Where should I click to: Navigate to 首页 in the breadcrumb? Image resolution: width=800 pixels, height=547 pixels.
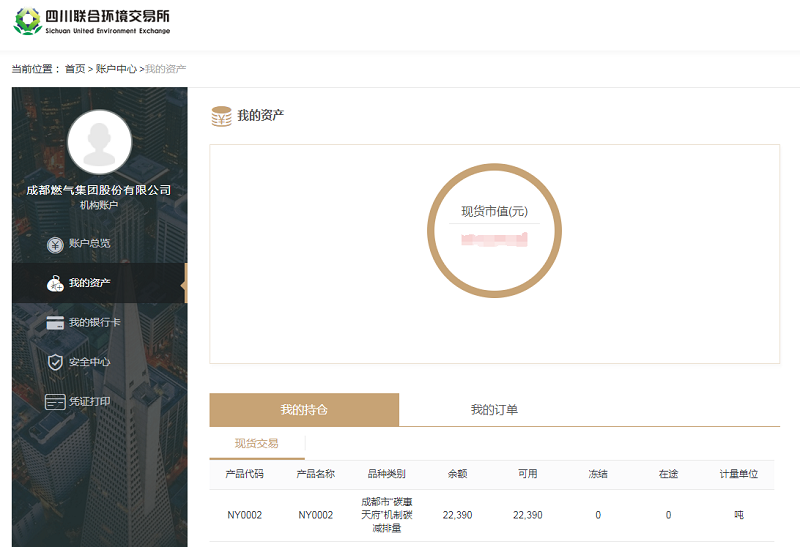(x=75, y=69)
